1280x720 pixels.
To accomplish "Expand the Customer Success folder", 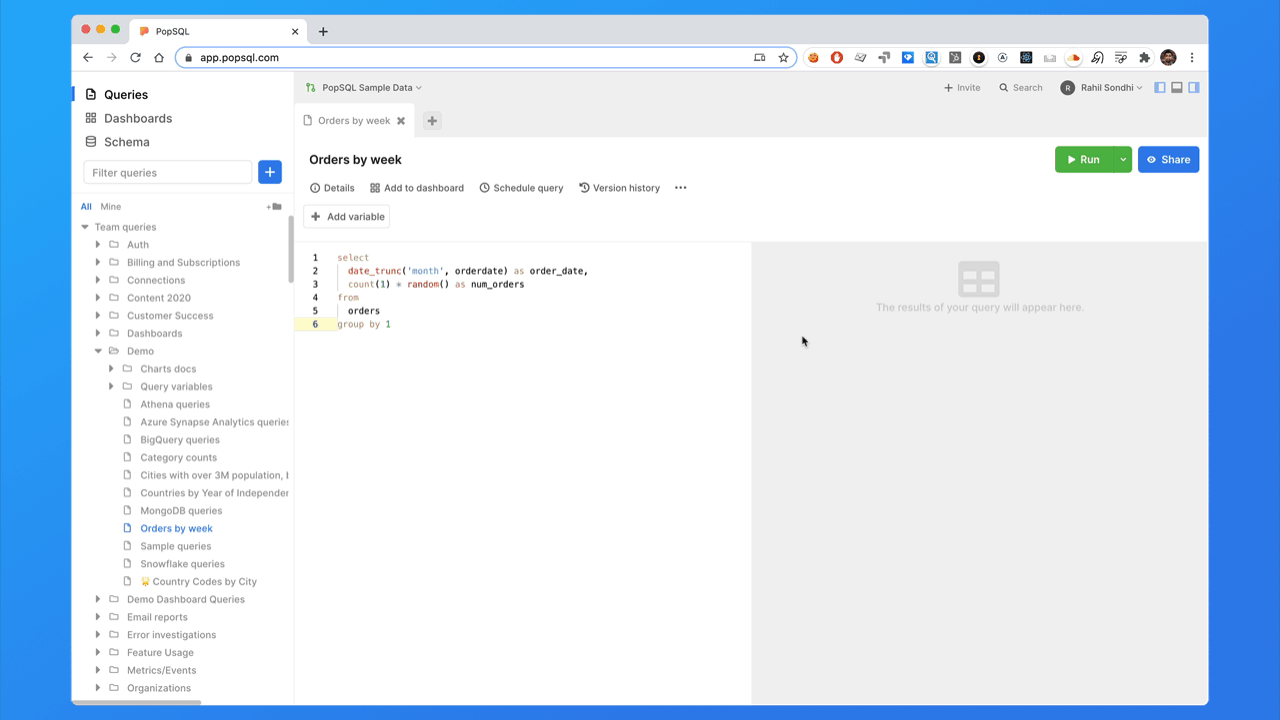I will (x=98, y=316).
